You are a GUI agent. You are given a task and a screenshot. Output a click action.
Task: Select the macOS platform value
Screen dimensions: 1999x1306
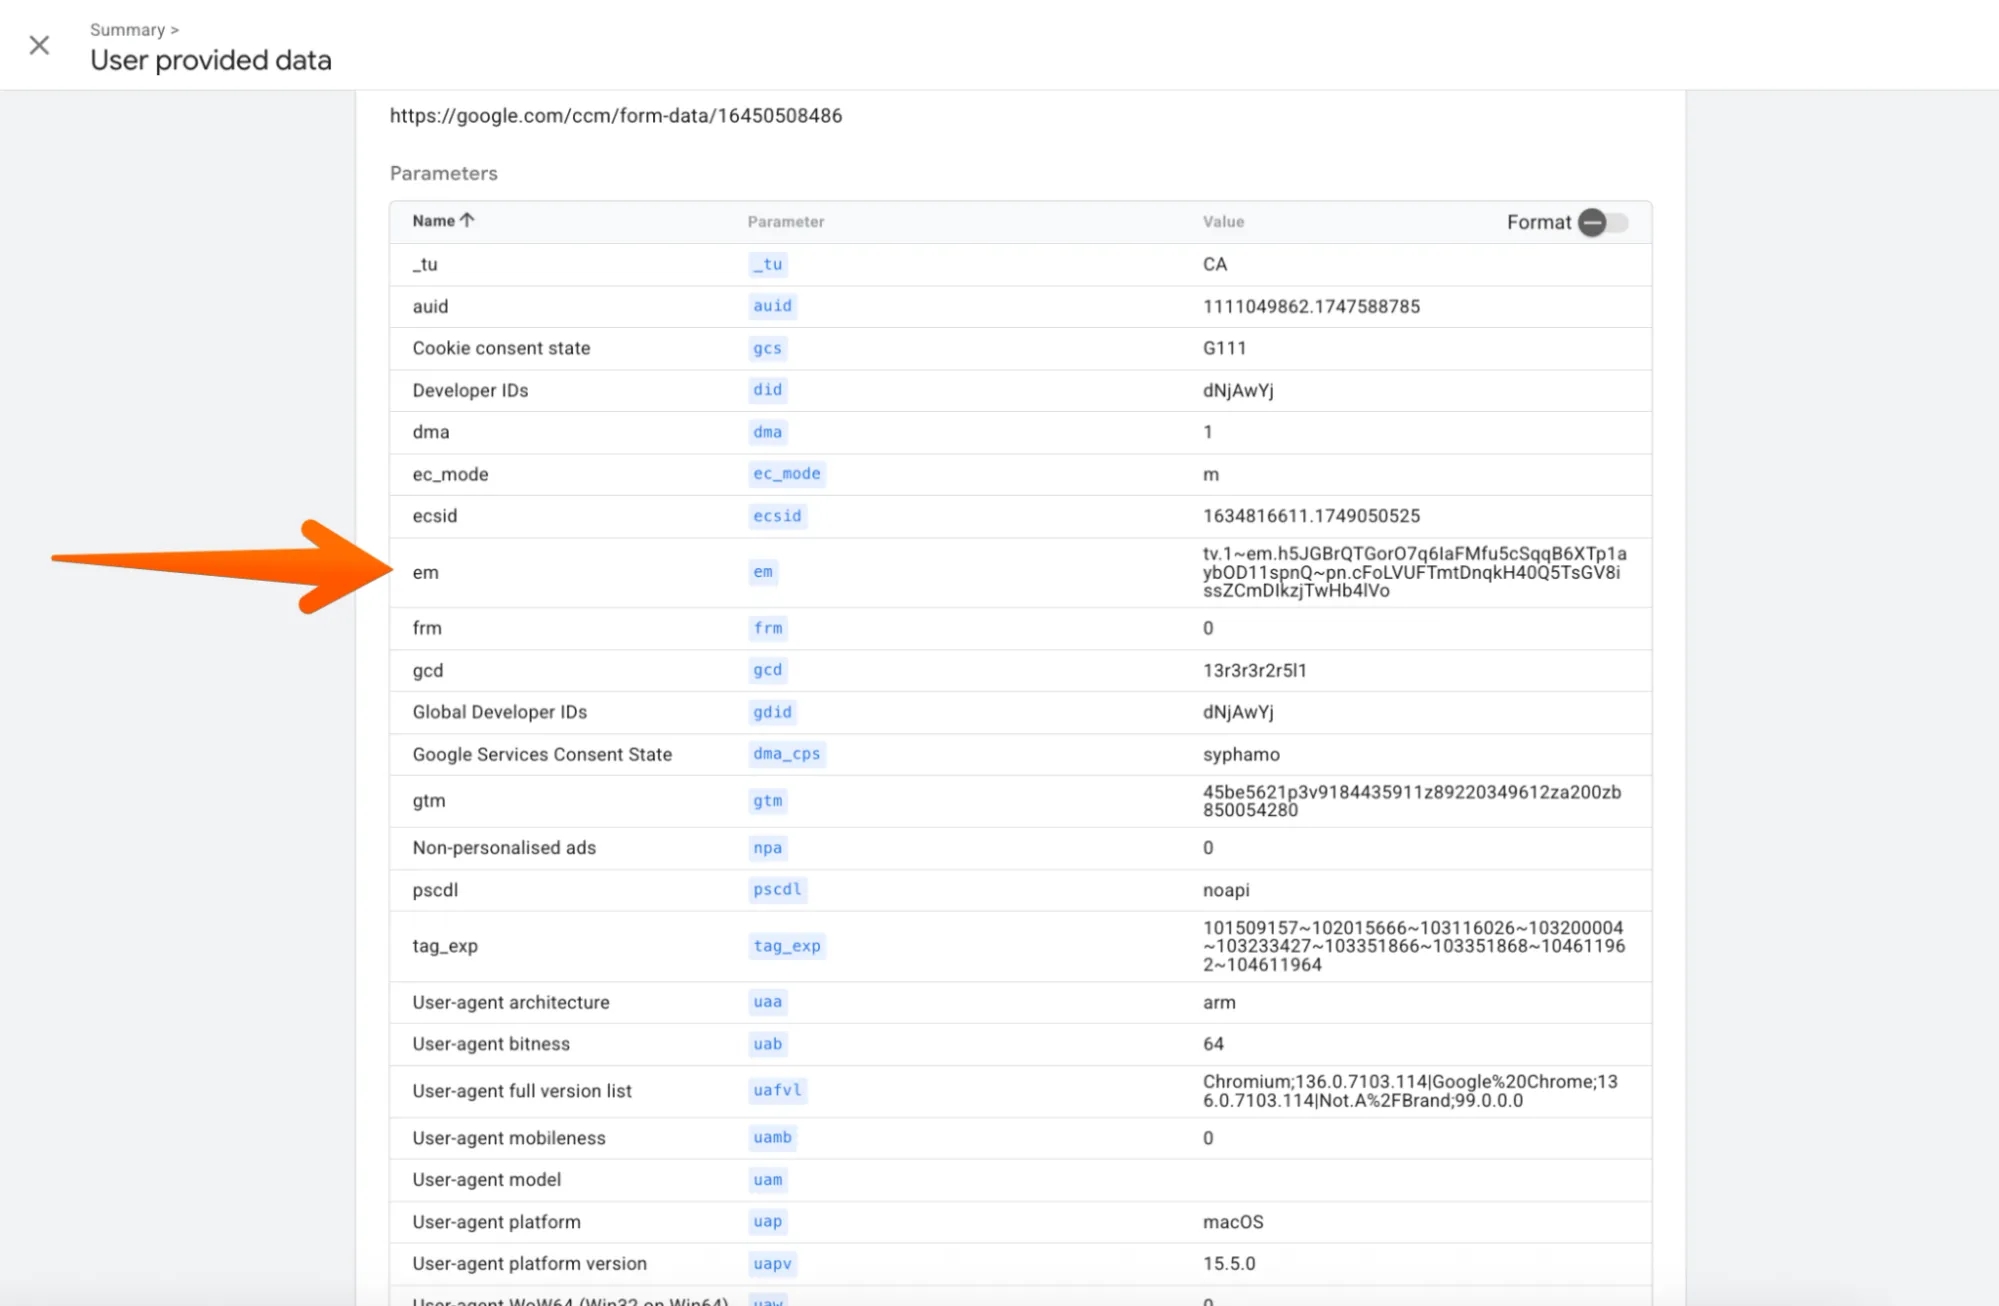[x=1233, y=1222]
